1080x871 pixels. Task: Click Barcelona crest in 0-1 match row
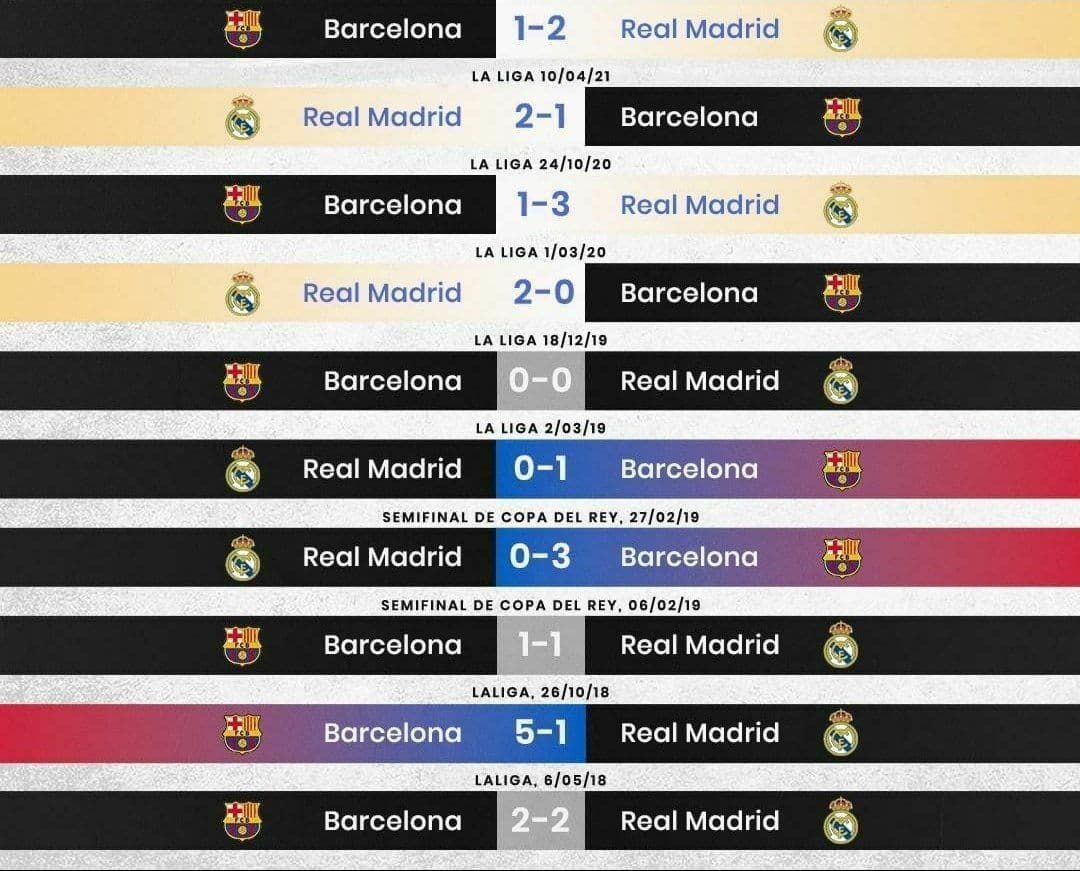tap(842, 470)
